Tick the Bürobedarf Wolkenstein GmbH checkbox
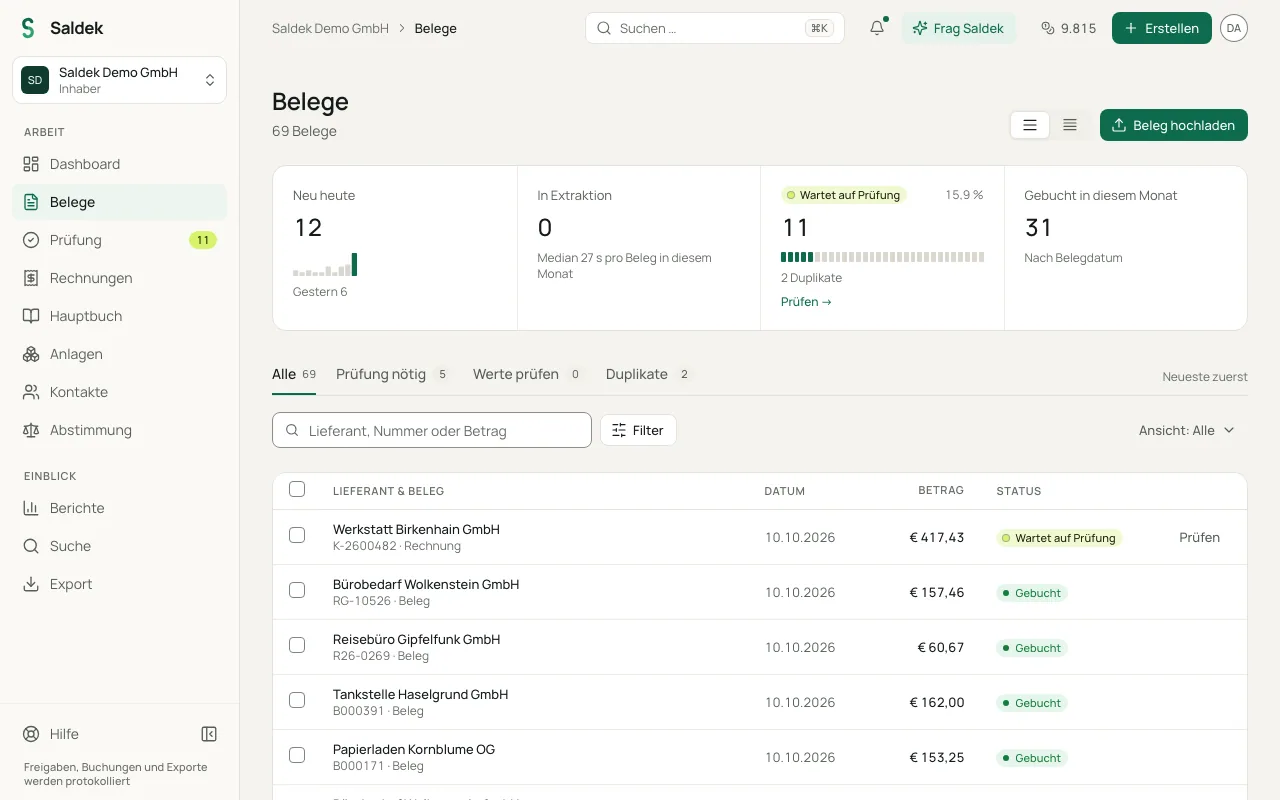The height and width of the screenshot is (800, 1280). [297, 590]
